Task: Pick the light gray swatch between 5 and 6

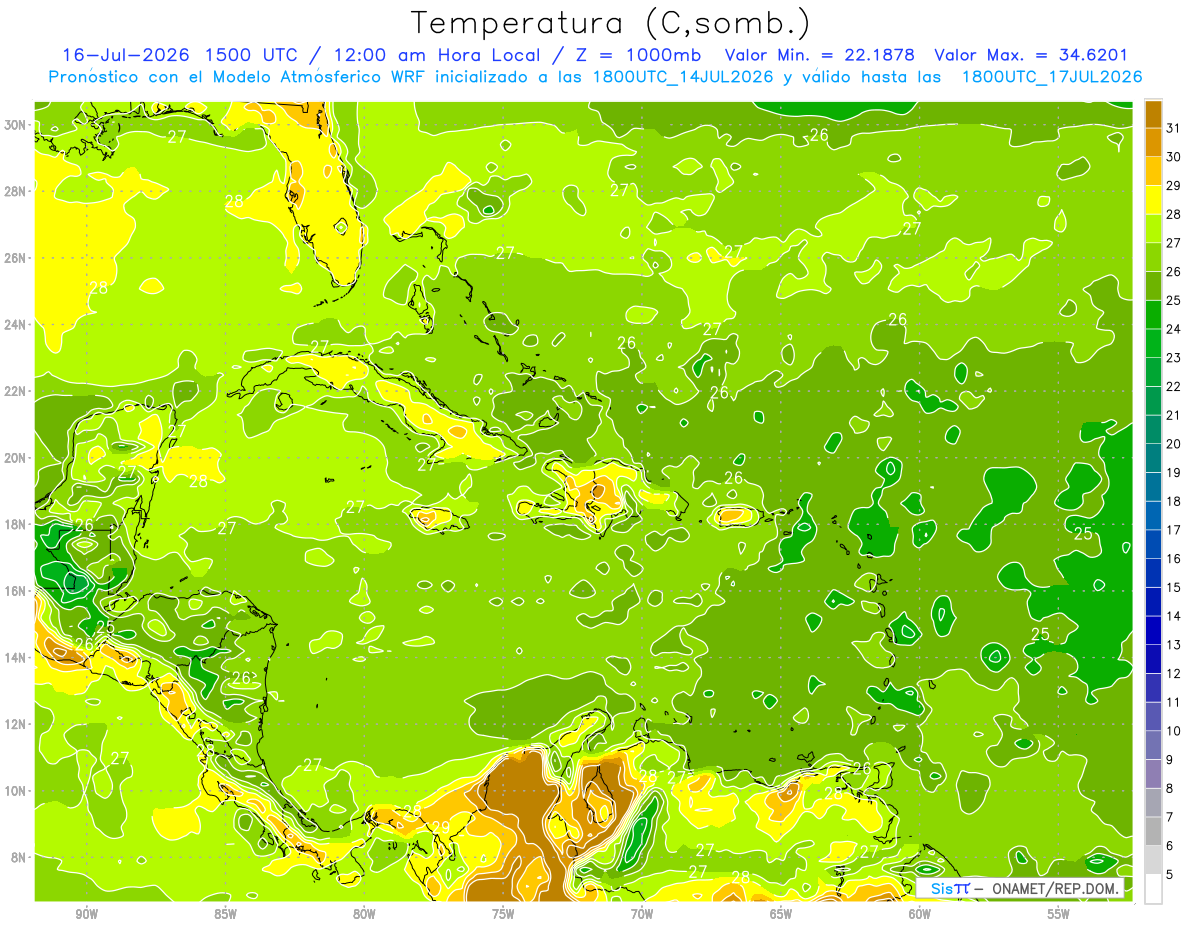Action: coord(1153,860)
